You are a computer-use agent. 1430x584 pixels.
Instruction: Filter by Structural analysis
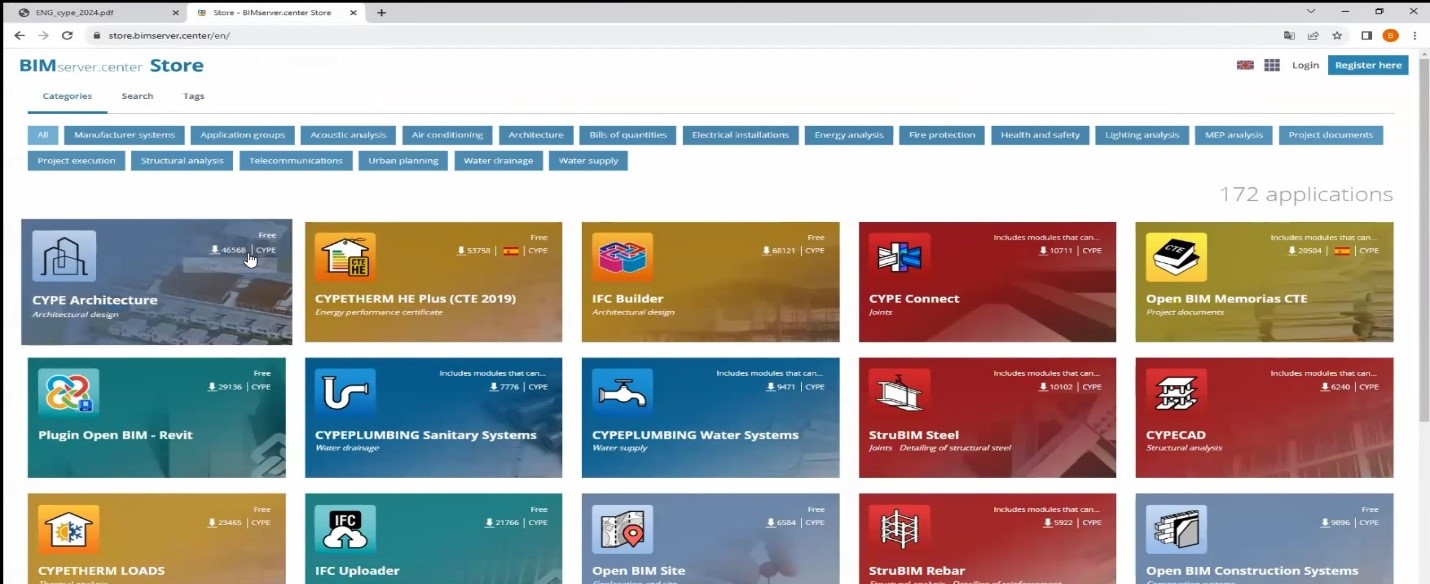coord(182,160)
